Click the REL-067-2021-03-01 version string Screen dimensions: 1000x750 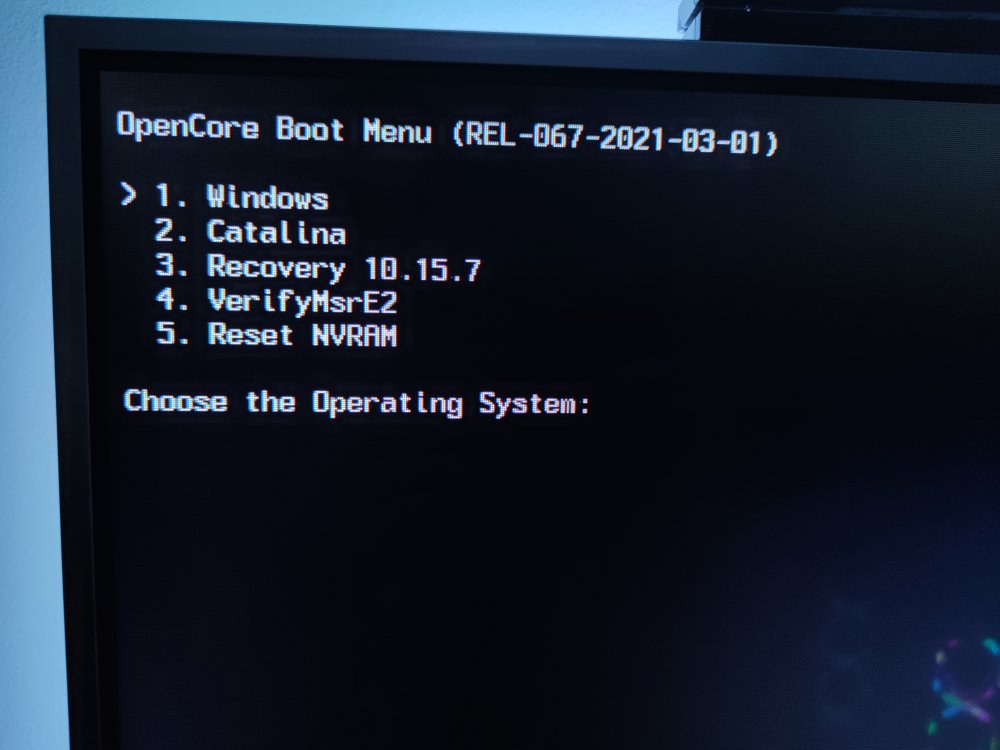(x=615, y=137)
